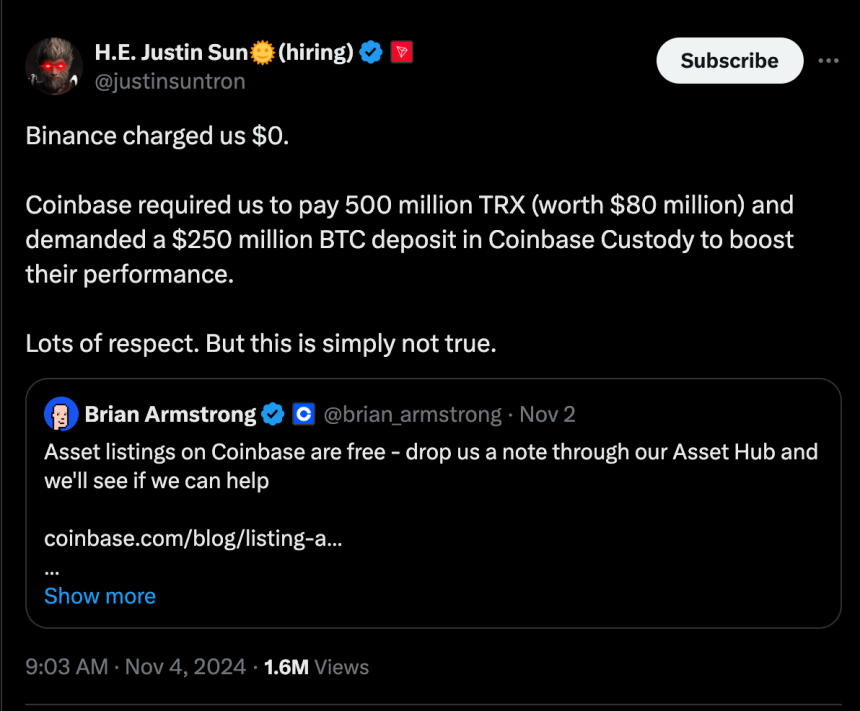Open Justin Sun's profile avatar
Viewport: 860px width, 711px height.
pos(53,67)
